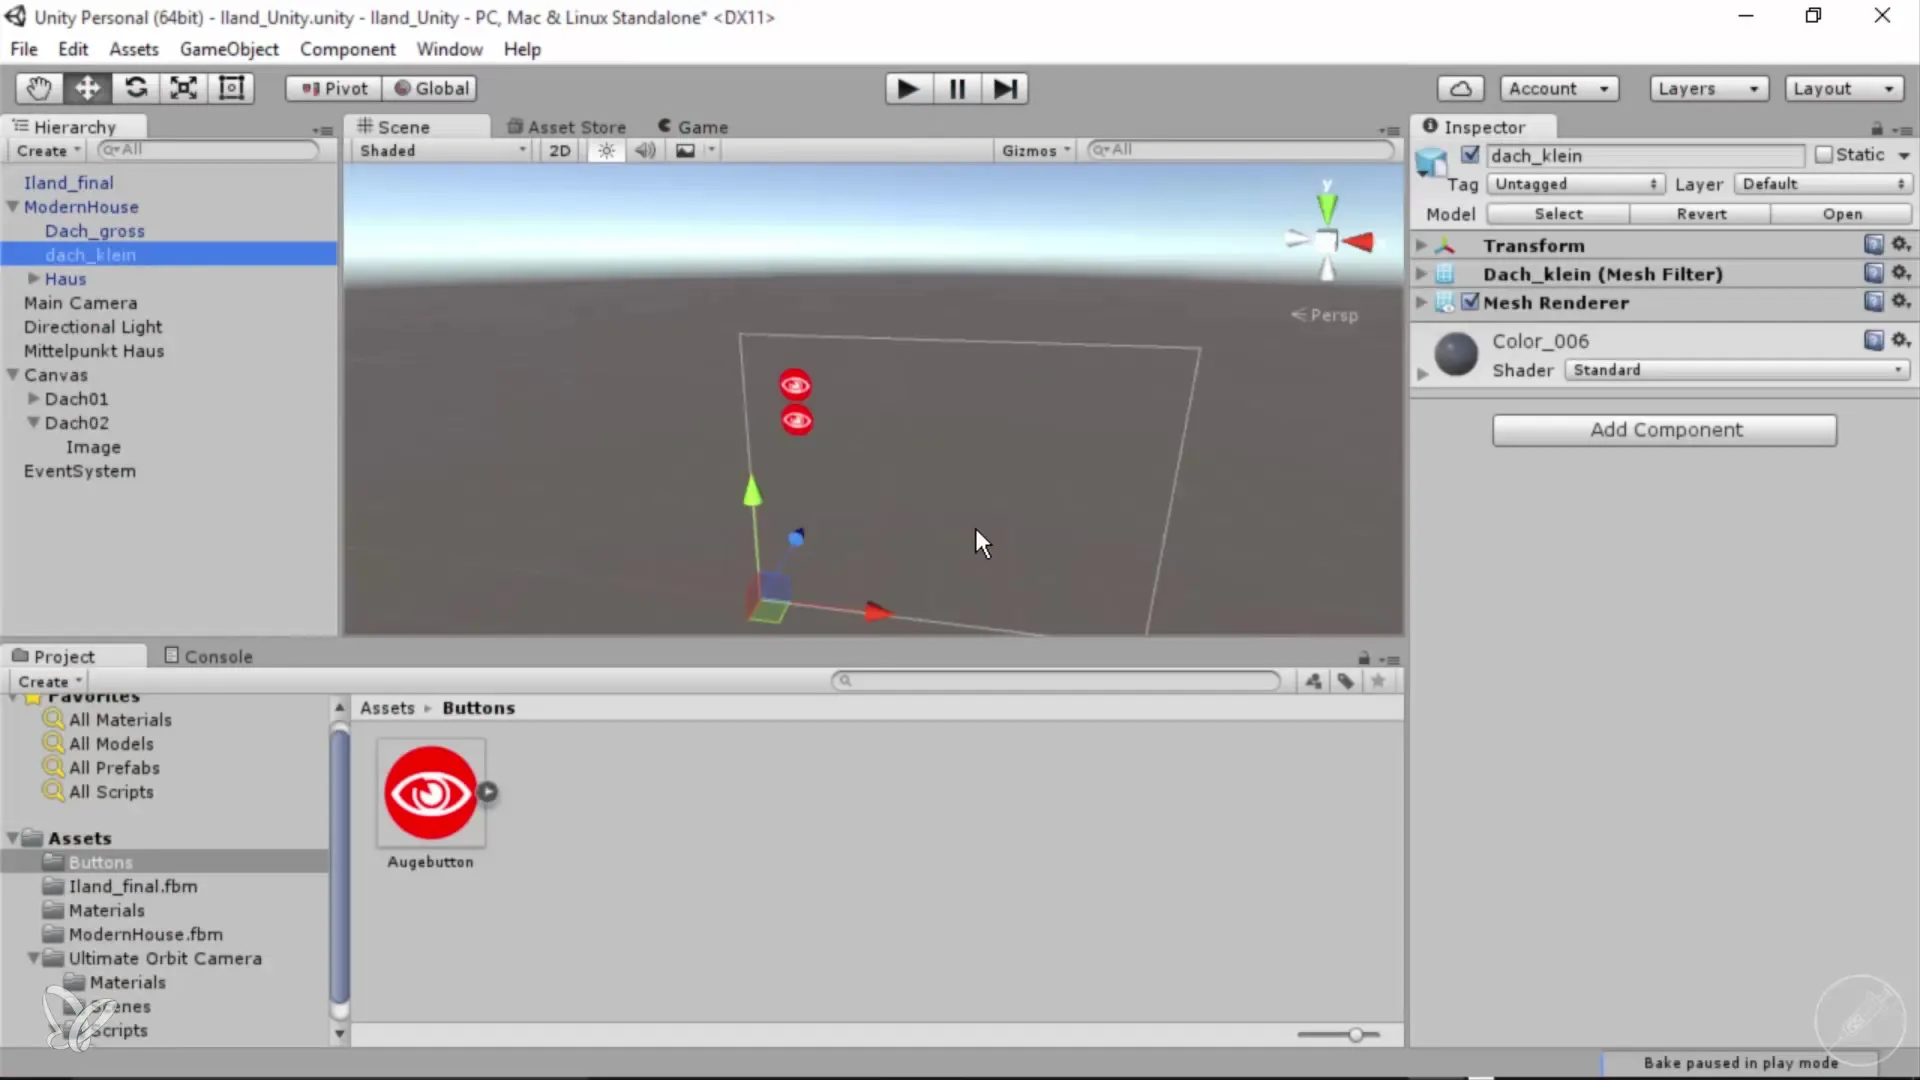Open the Layers dropdown
The width and height of the screenshot is (1920, 1080).
tap(1708, 89)
